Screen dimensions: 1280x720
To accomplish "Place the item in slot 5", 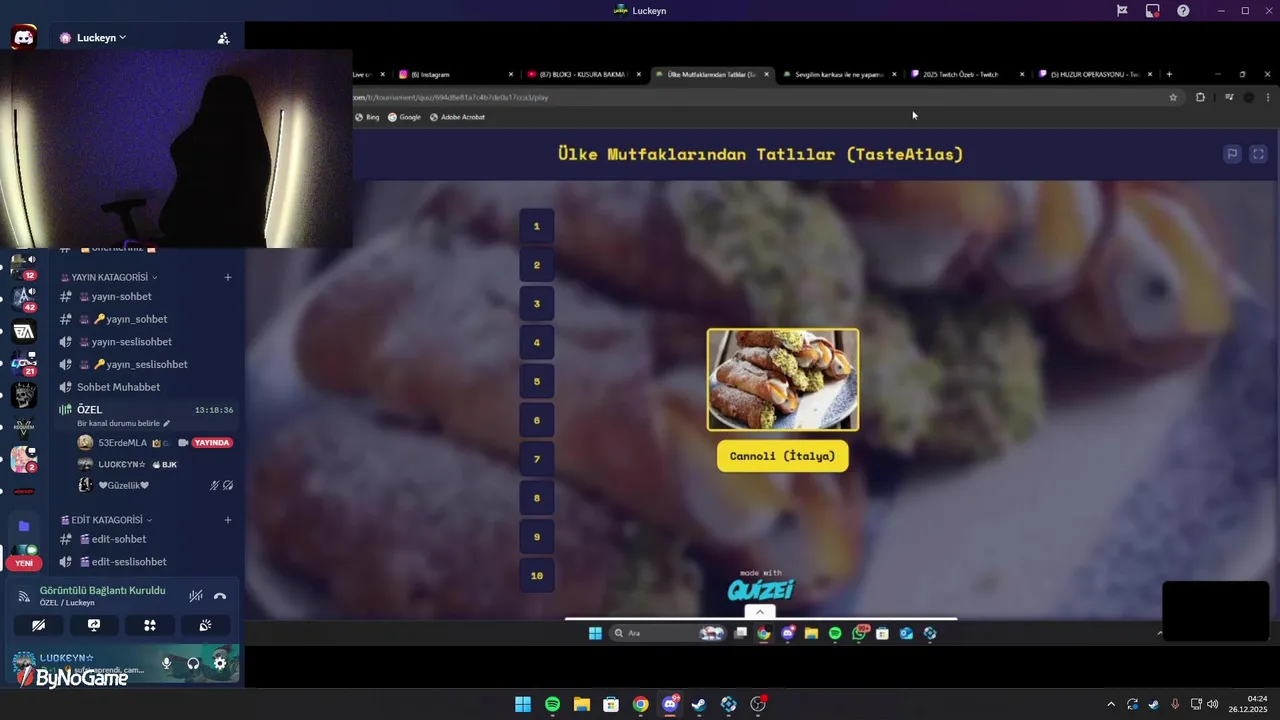I will click(x=537, y=381).
